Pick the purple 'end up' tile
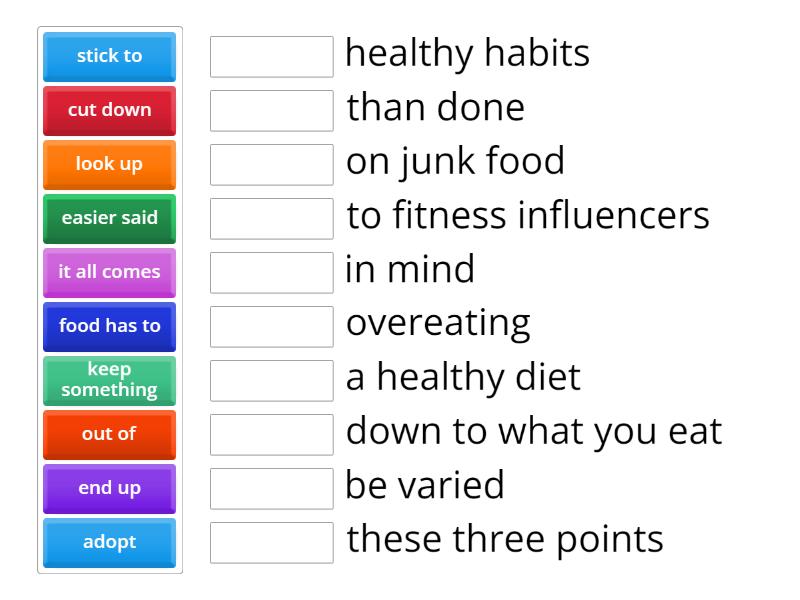The image size is (800, 600). click(109, 488)
